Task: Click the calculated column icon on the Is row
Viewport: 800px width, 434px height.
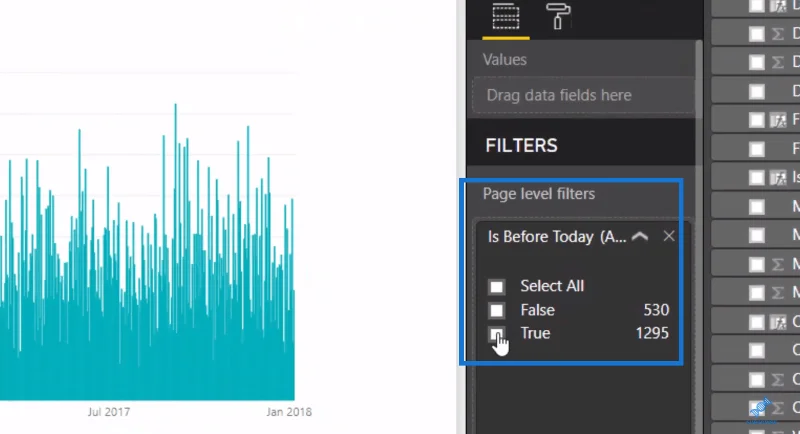Action: coord(778,177)
